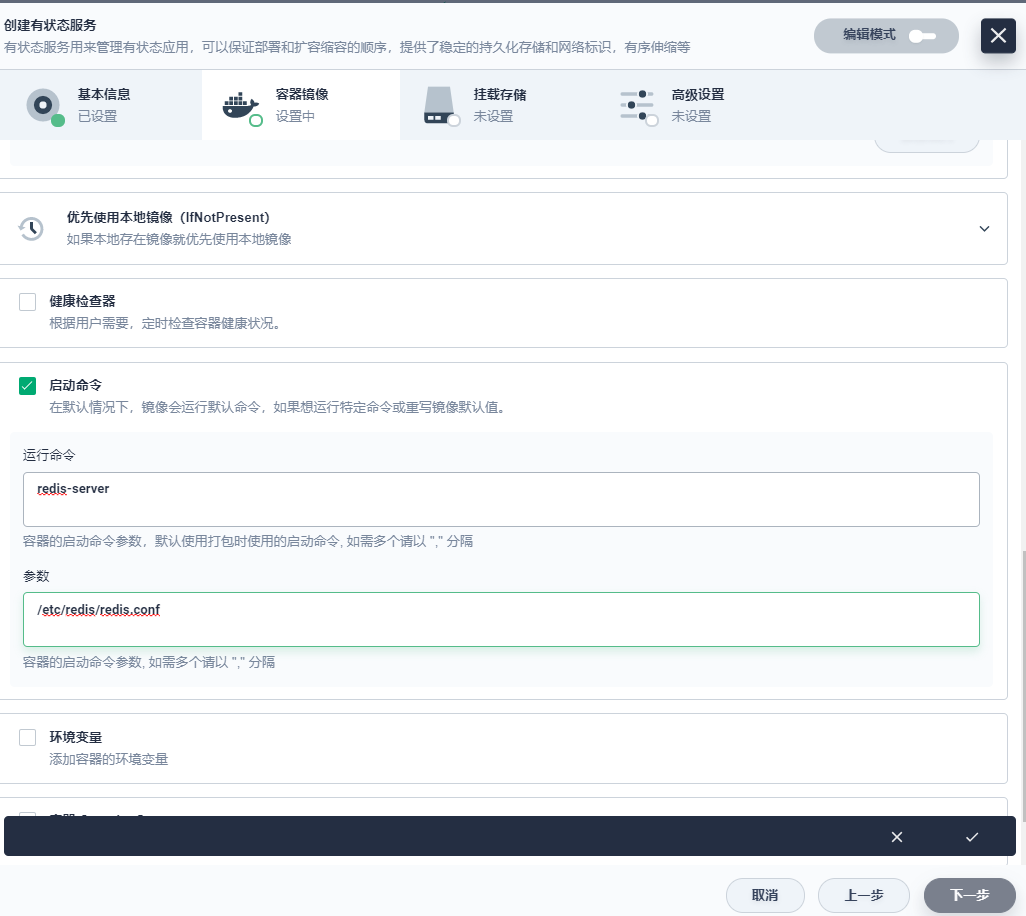
Task: Click the 下一步 next step button
Action: [x=970, y=895]
